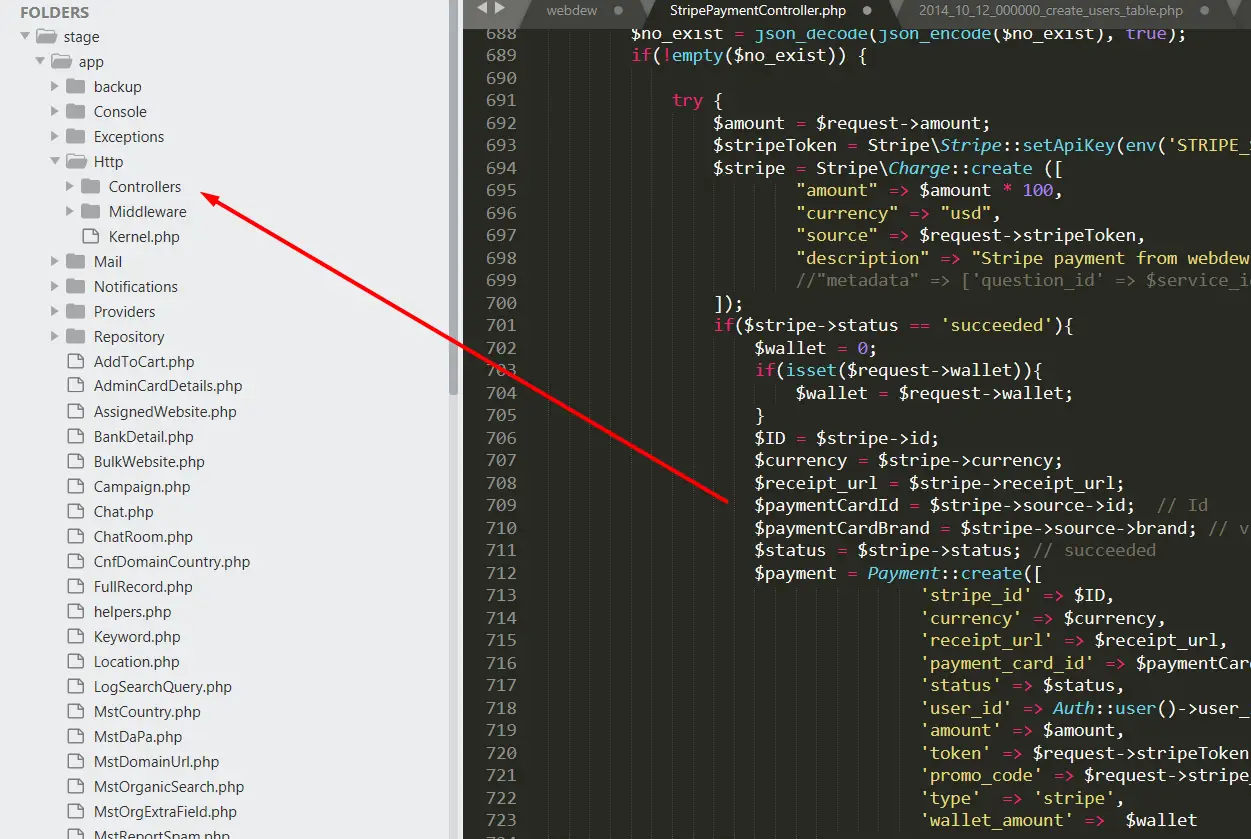Image resolution: width=1251 pixels, height=839 pixels.
Task: Expand the Providers folder arrow
Action: coord(55,312)
